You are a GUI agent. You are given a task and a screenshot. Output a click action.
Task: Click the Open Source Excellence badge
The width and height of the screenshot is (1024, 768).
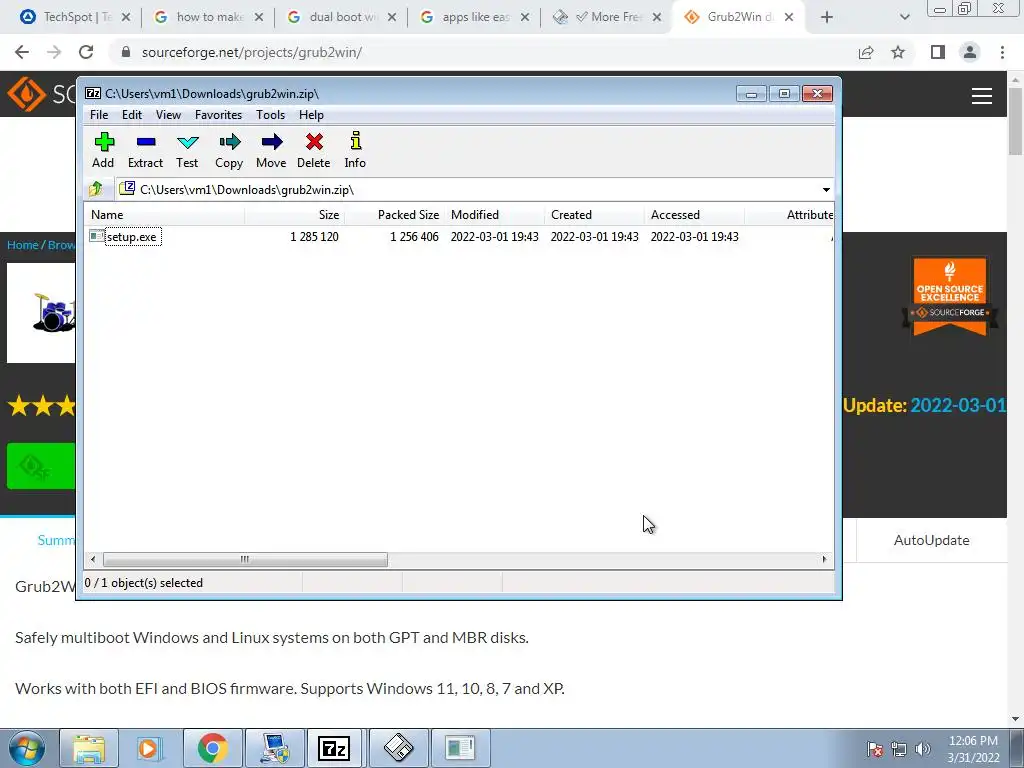(x=950, y=296)
